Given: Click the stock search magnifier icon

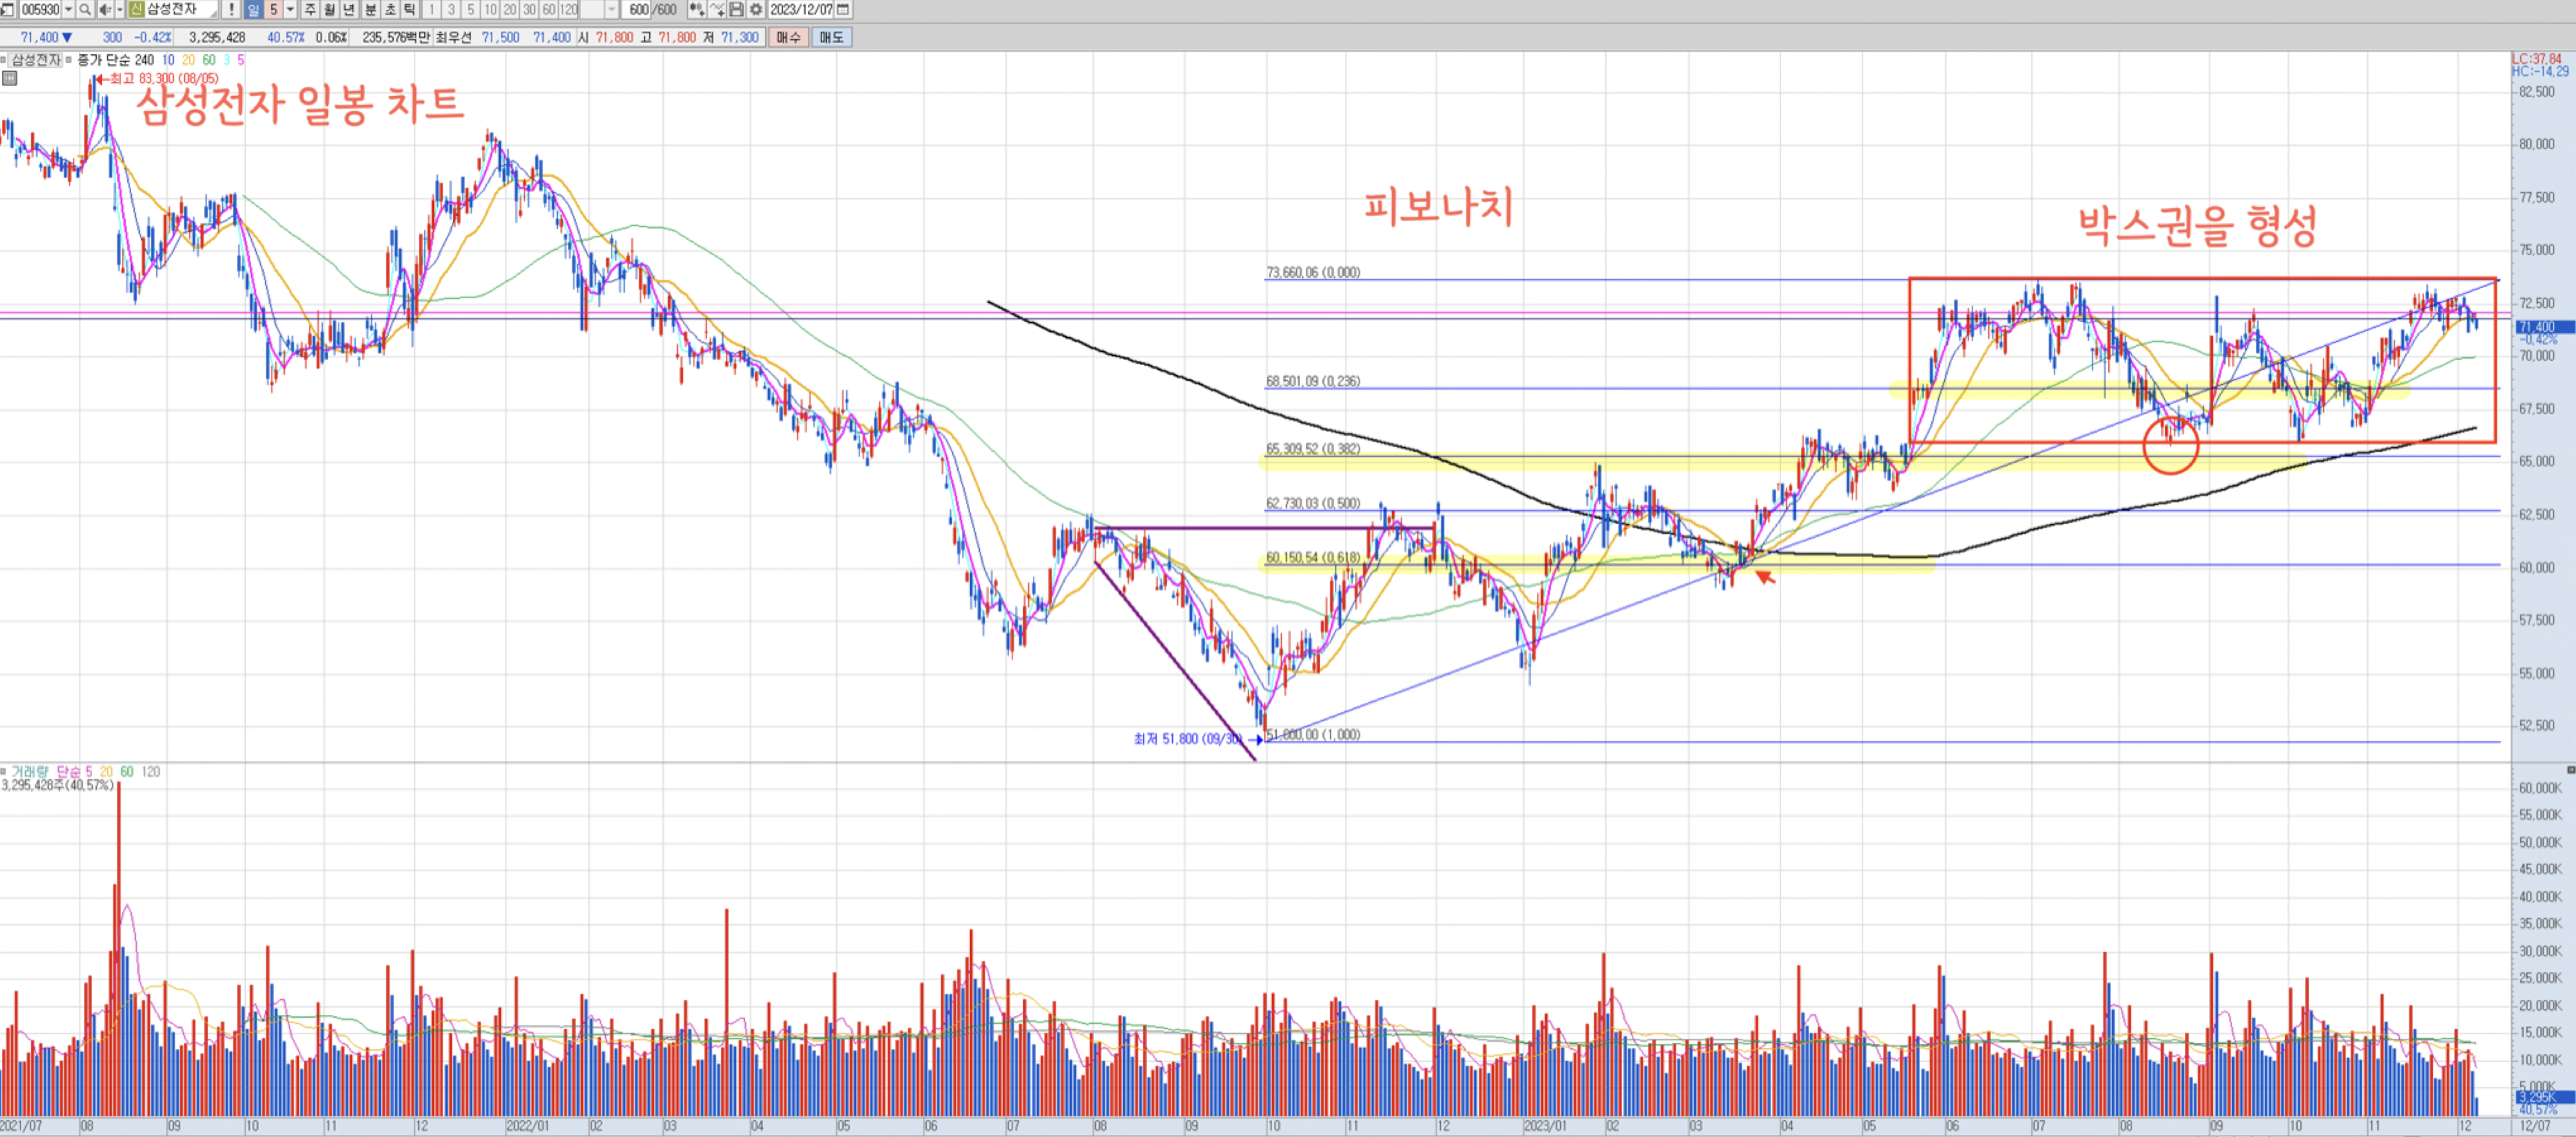Looking at the screenshot, I should [85, 10].
